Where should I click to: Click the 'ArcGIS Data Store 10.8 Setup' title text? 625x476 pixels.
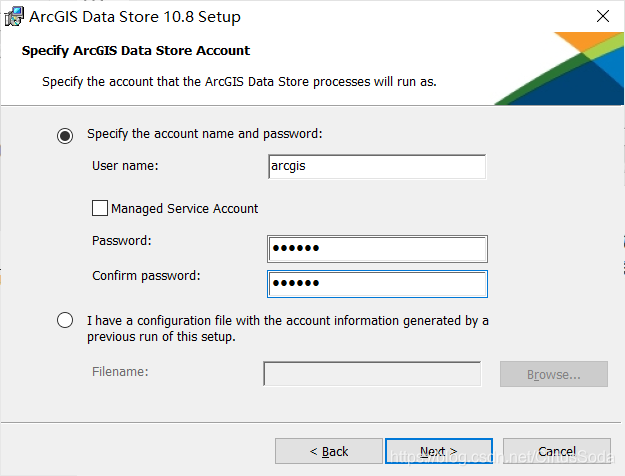point(135,17)
